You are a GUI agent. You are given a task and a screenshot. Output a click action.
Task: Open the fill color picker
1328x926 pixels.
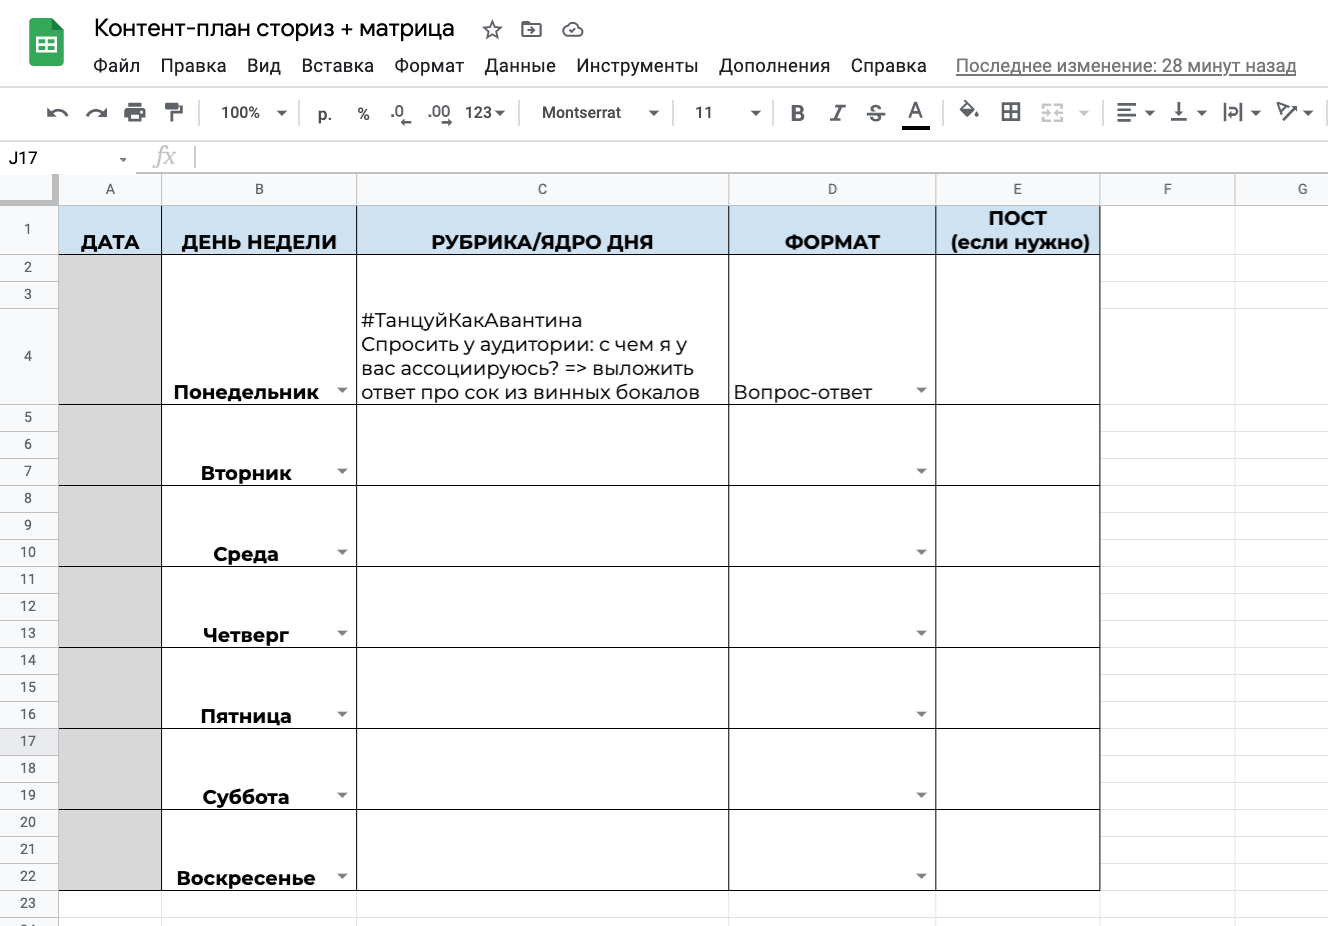pyautogui.click(x=968, y=111)
